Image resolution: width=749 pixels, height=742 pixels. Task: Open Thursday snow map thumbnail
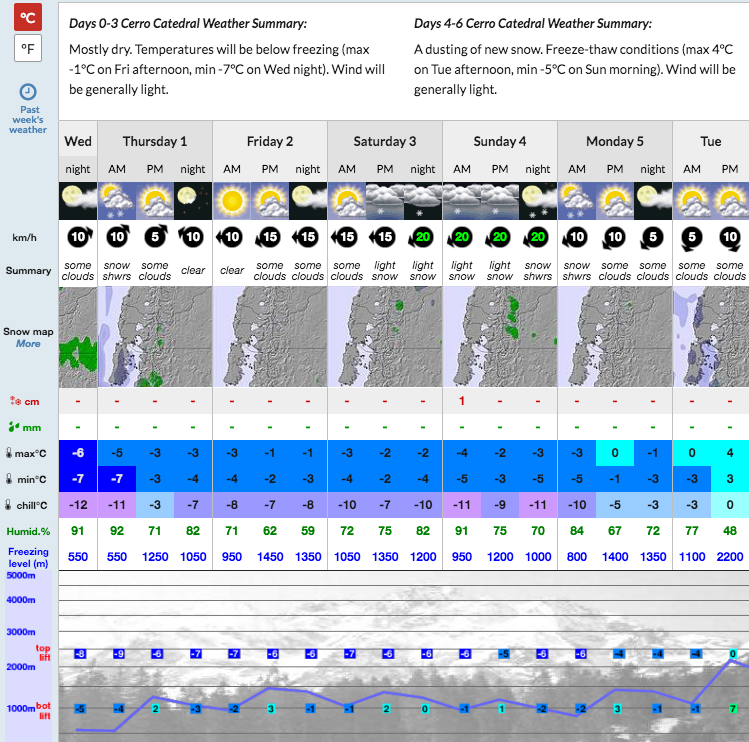pyautogui.click(x=155, y=337)
